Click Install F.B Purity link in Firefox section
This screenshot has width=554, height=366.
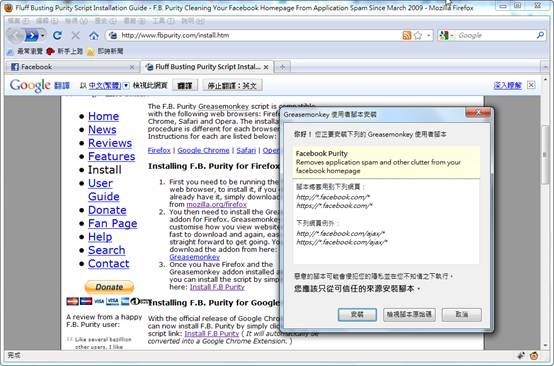[x=217, y=287]
